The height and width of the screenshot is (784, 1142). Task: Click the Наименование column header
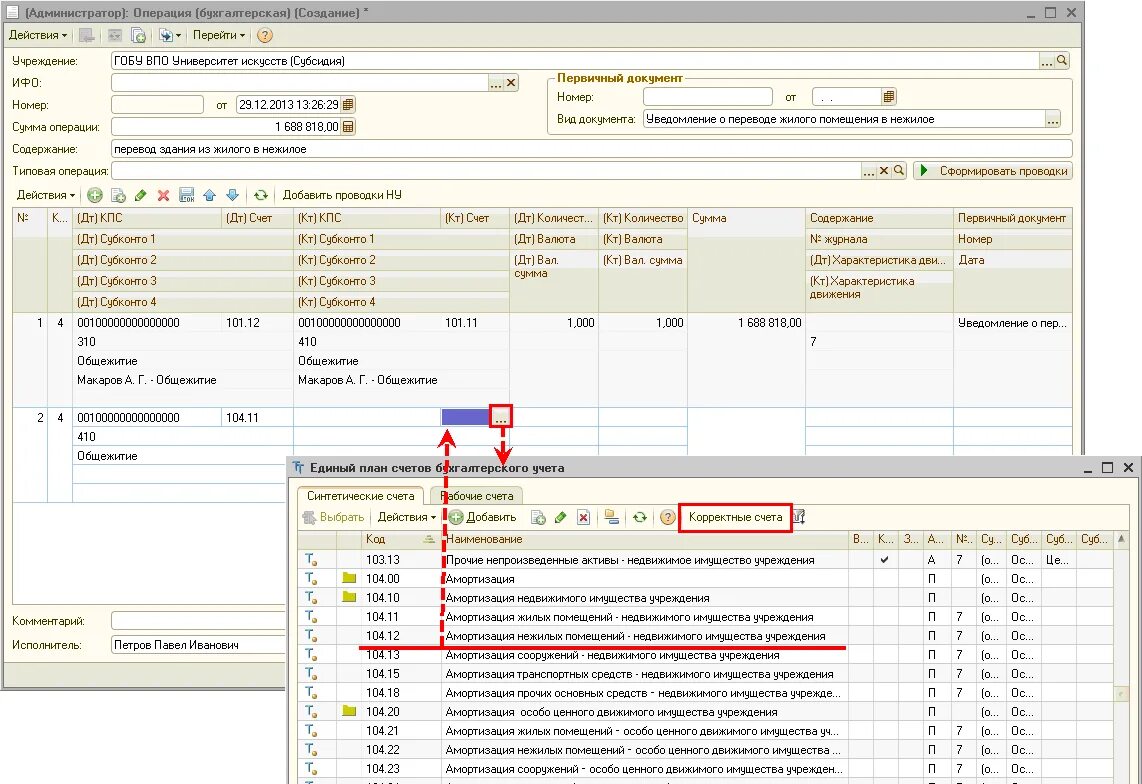645,539
